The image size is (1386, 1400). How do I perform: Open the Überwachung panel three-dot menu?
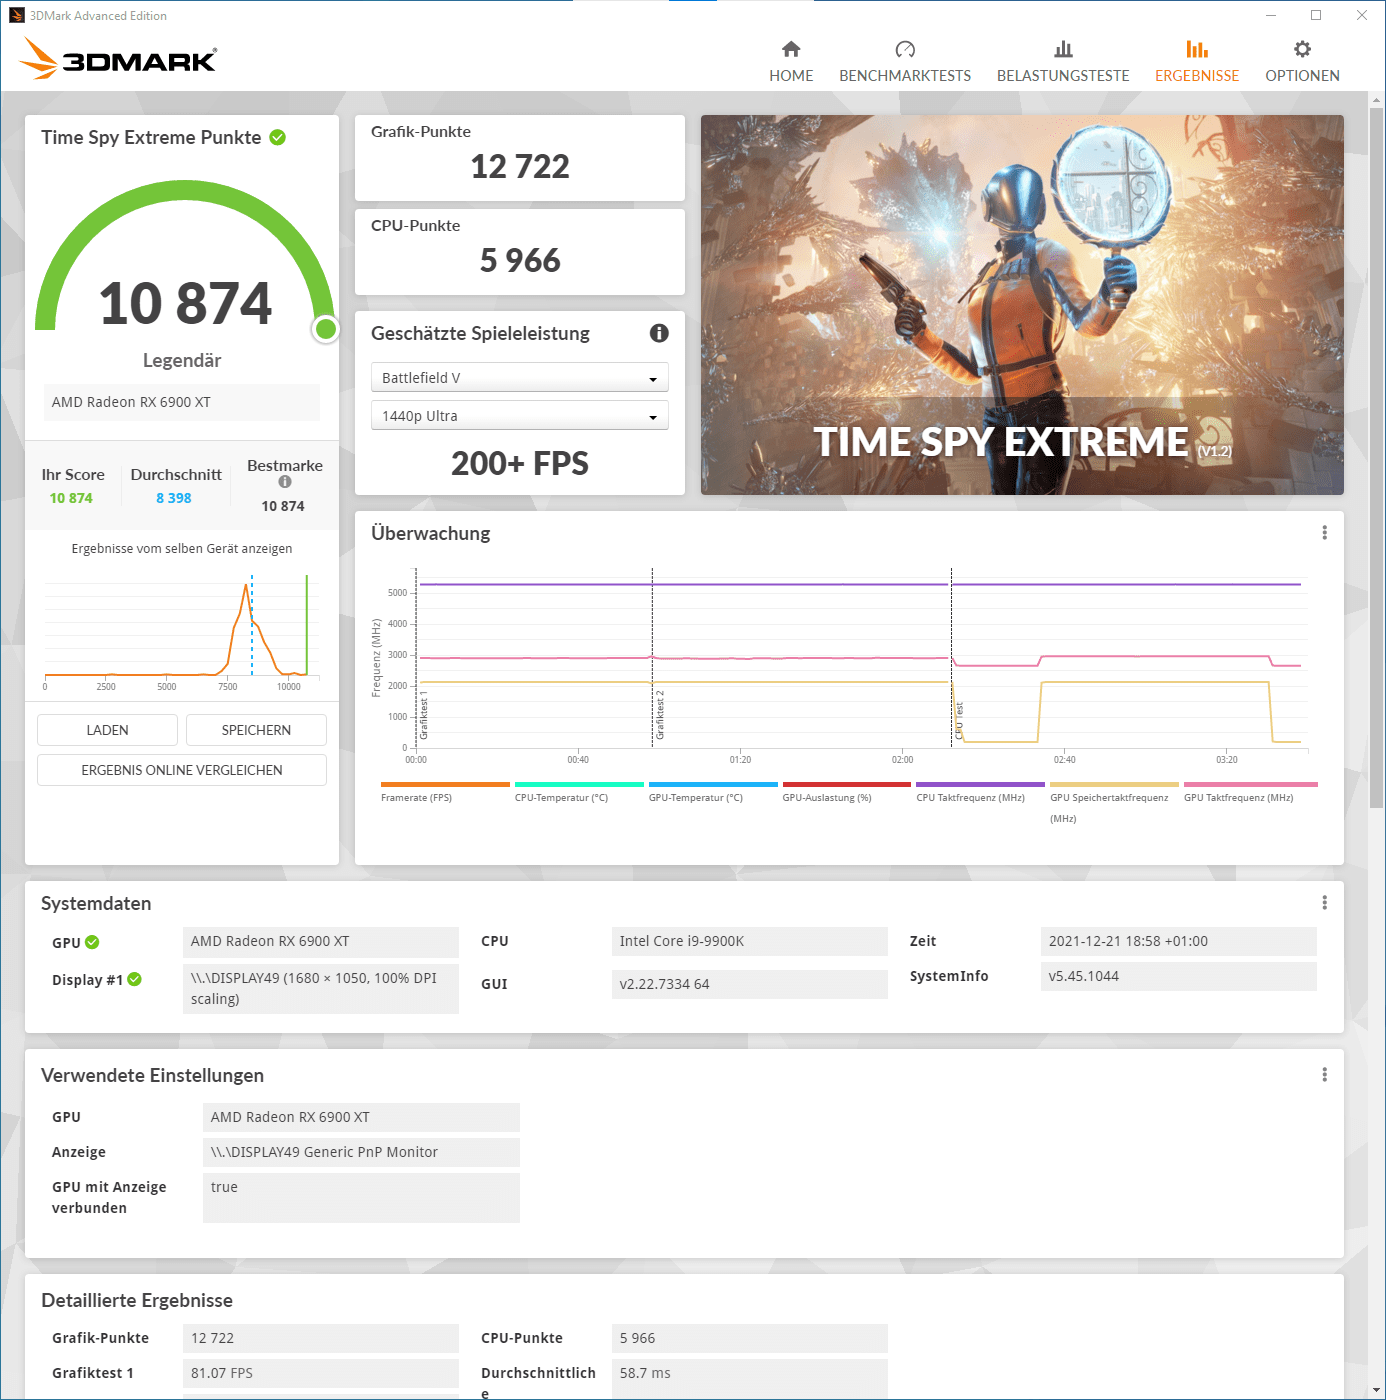(1325, 533)
